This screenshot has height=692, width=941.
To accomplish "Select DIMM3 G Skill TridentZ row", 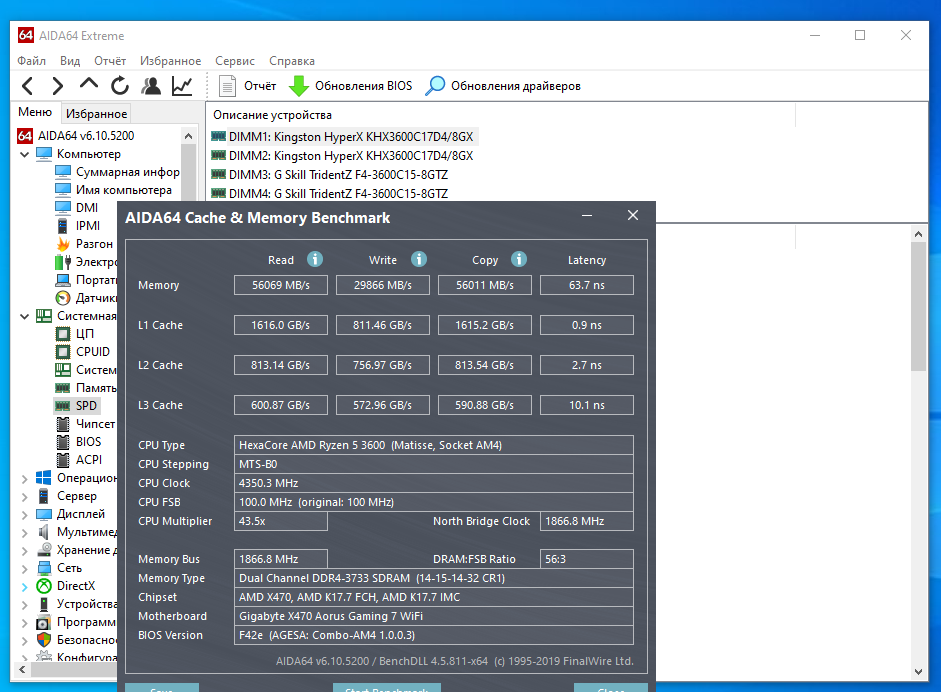I will (x=330, y=175).
